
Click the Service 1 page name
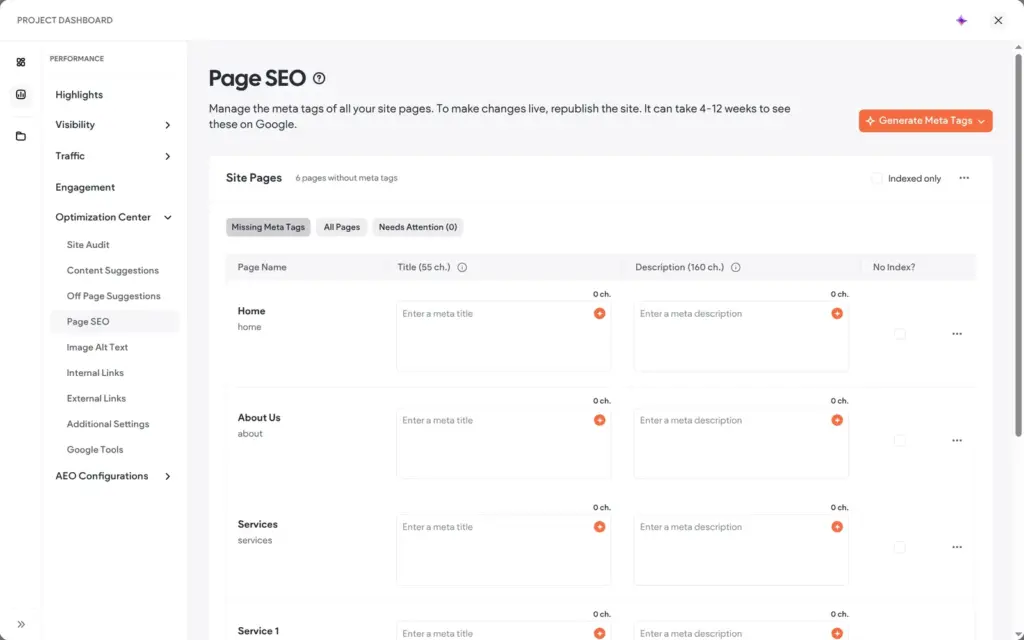(258, 631)
